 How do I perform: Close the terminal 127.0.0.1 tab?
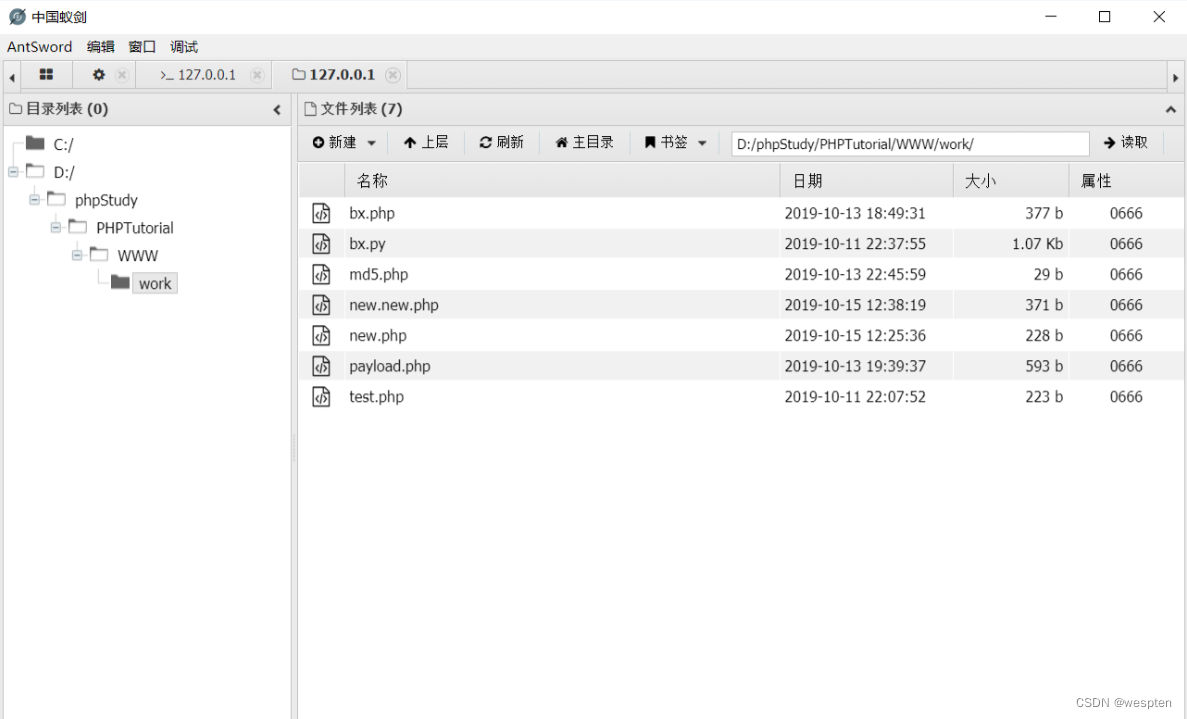257,75
